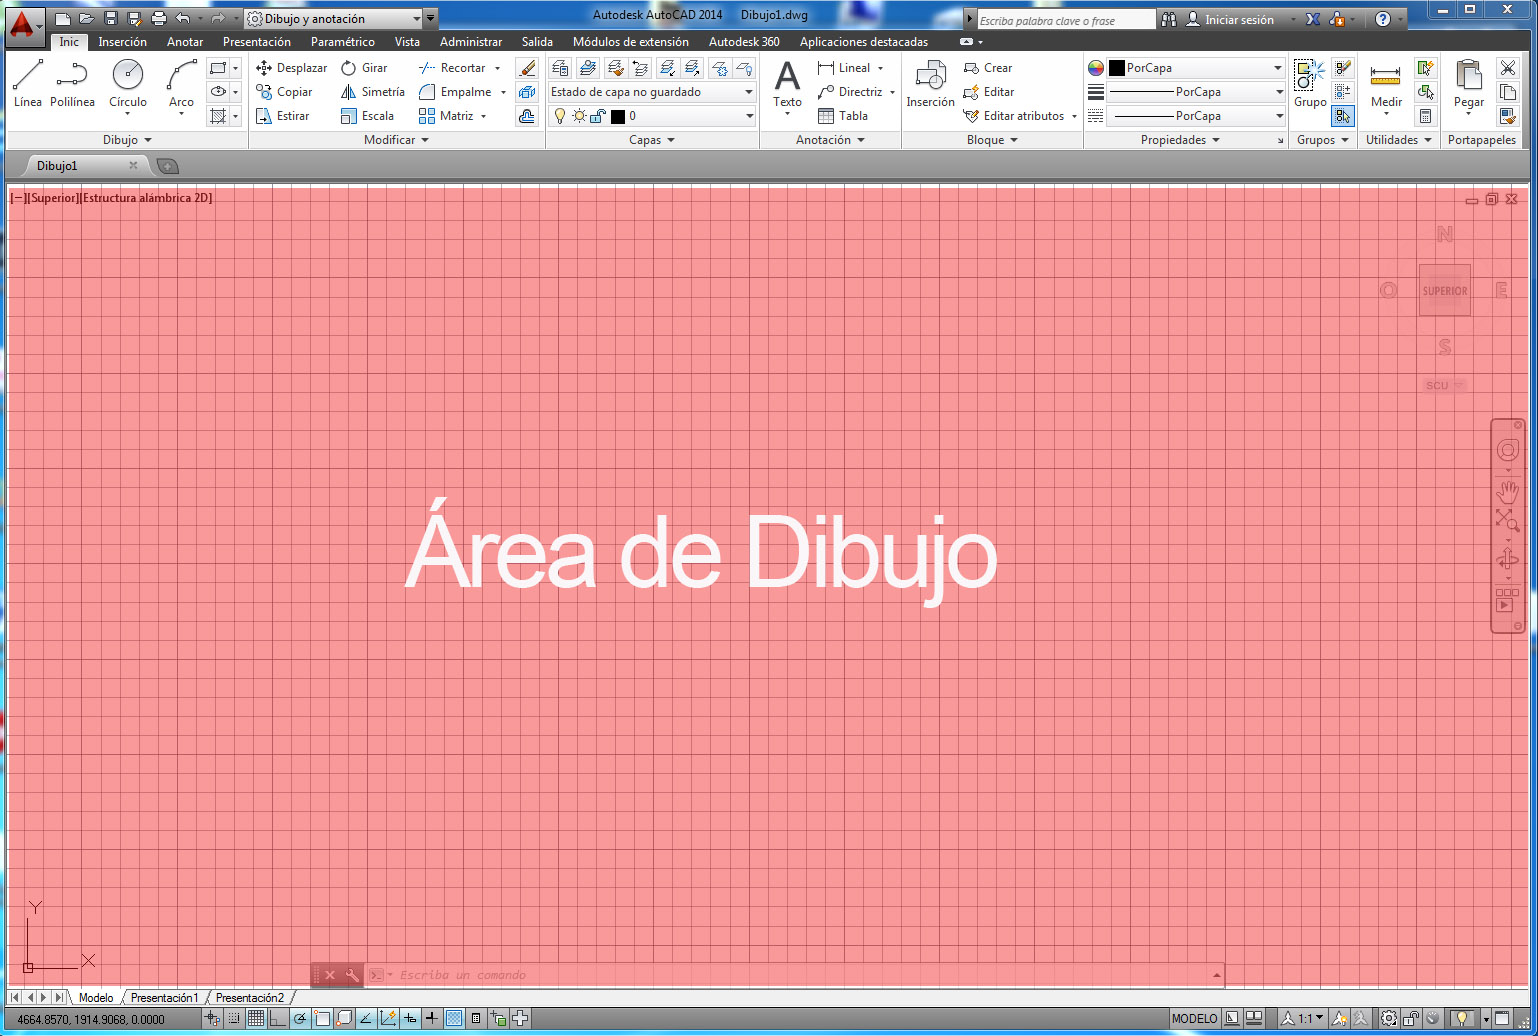The image size is (1538, 1036).
Task: Click the Save icon in quick access toolbar
Action: [x=110, y=19]
